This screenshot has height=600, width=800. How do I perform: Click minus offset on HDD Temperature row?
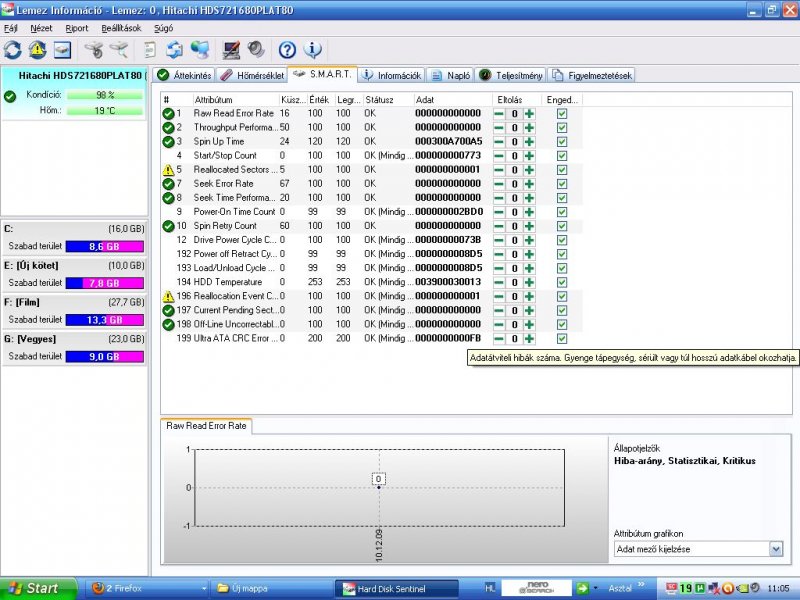coord(499,282)
